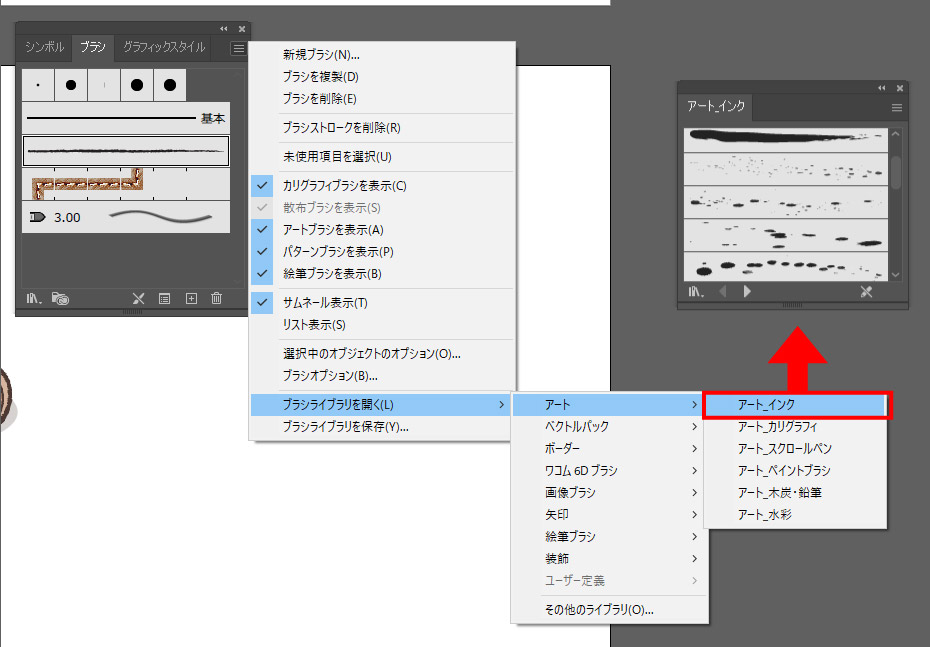Create a new brush with plus icon

[191, 298]
